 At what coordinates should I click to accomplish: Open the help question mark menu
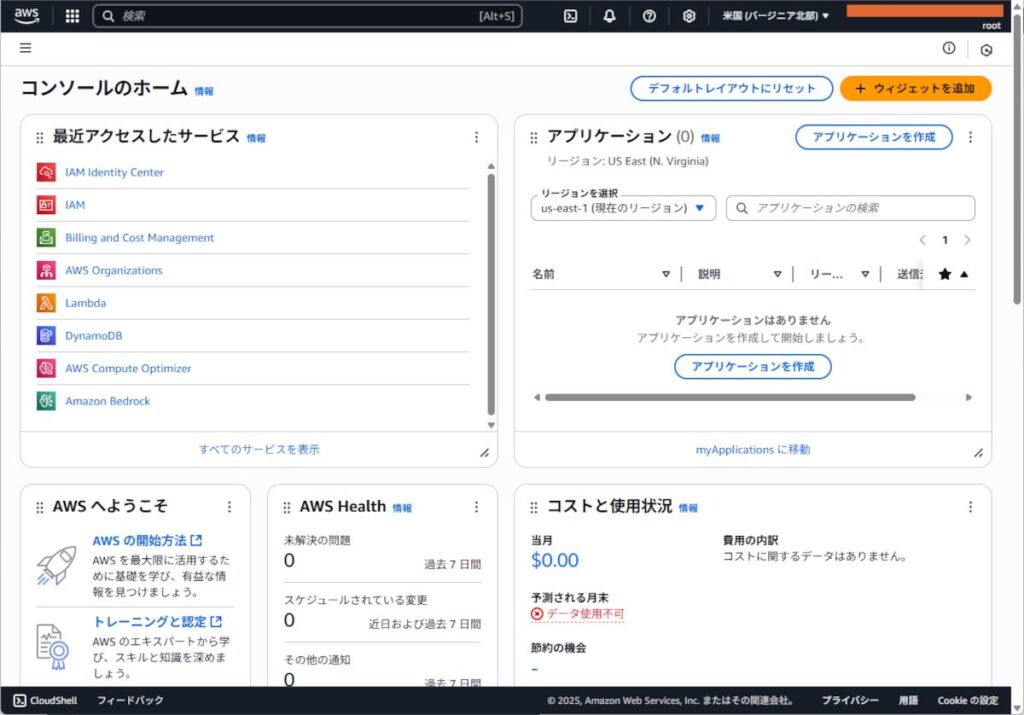coord(649,16)
